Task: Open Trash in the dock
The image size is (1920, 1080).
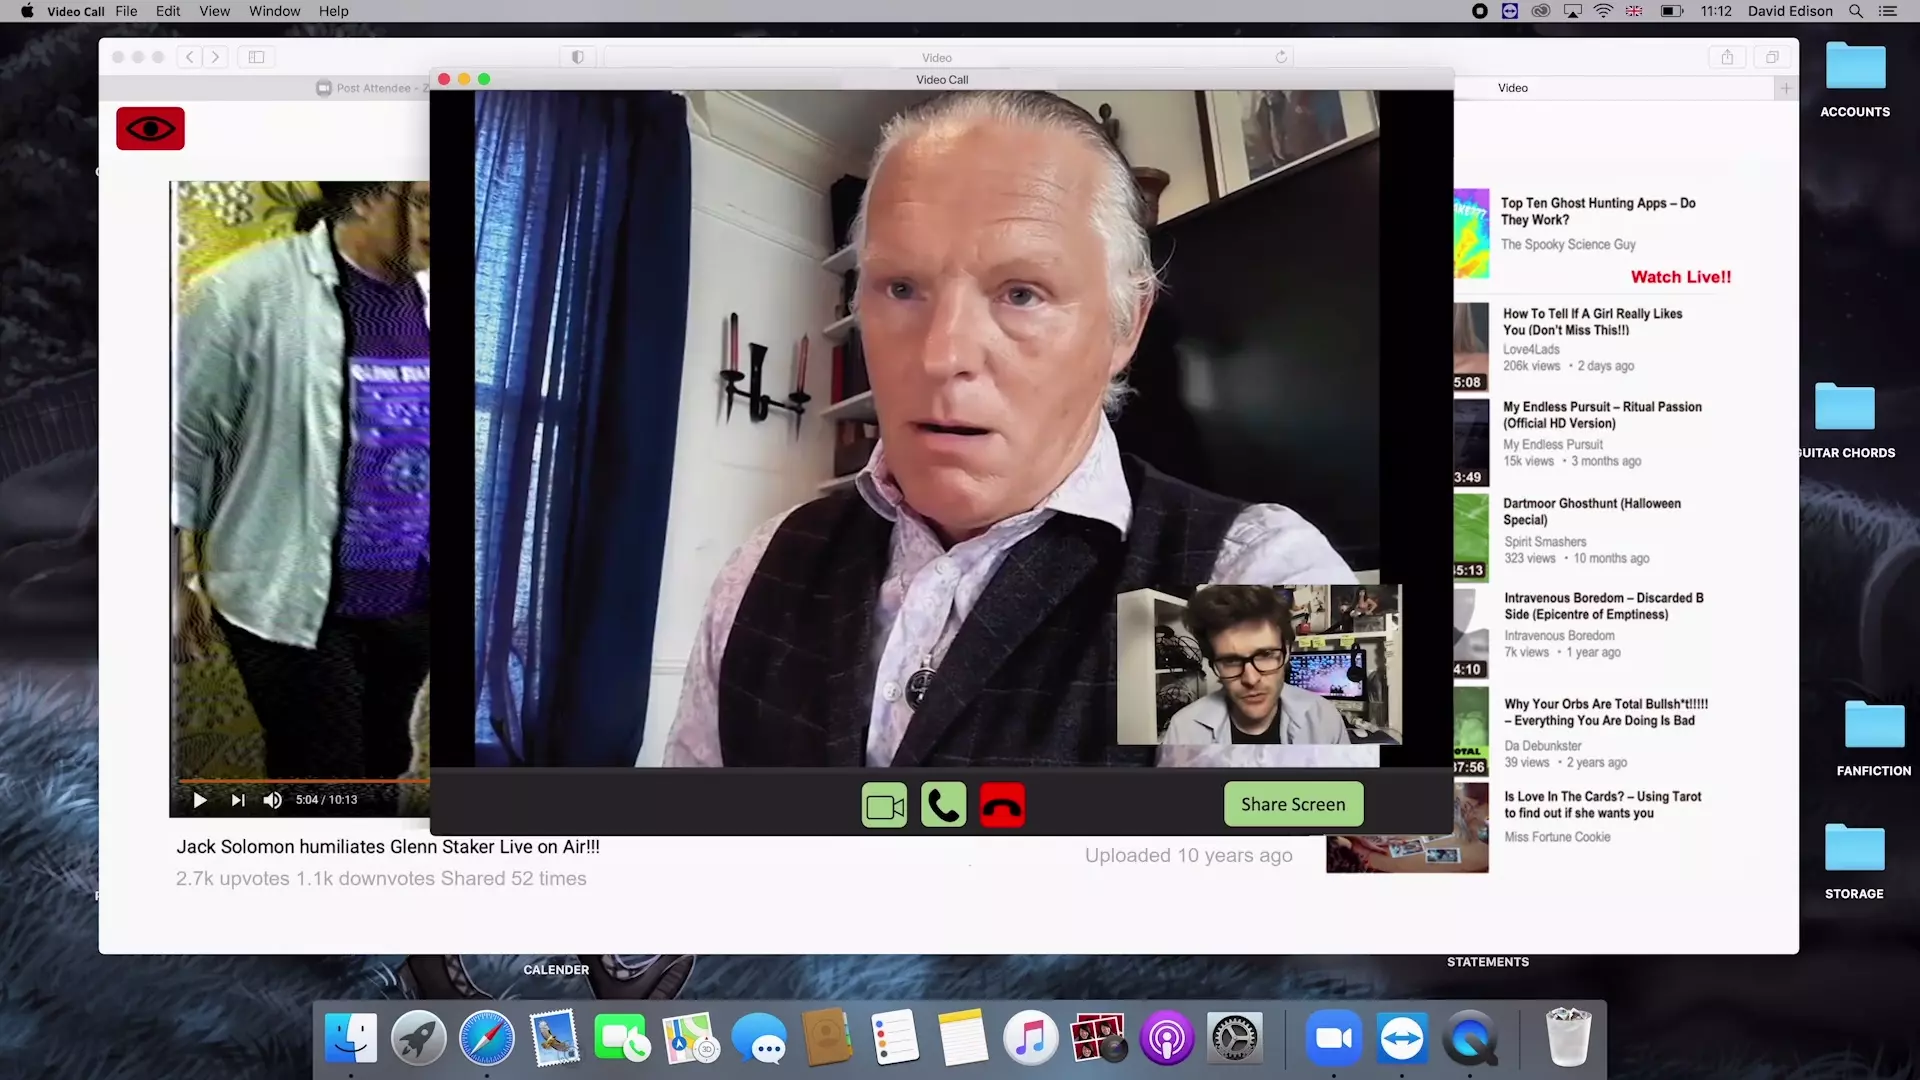Action: point(1567,1038)
